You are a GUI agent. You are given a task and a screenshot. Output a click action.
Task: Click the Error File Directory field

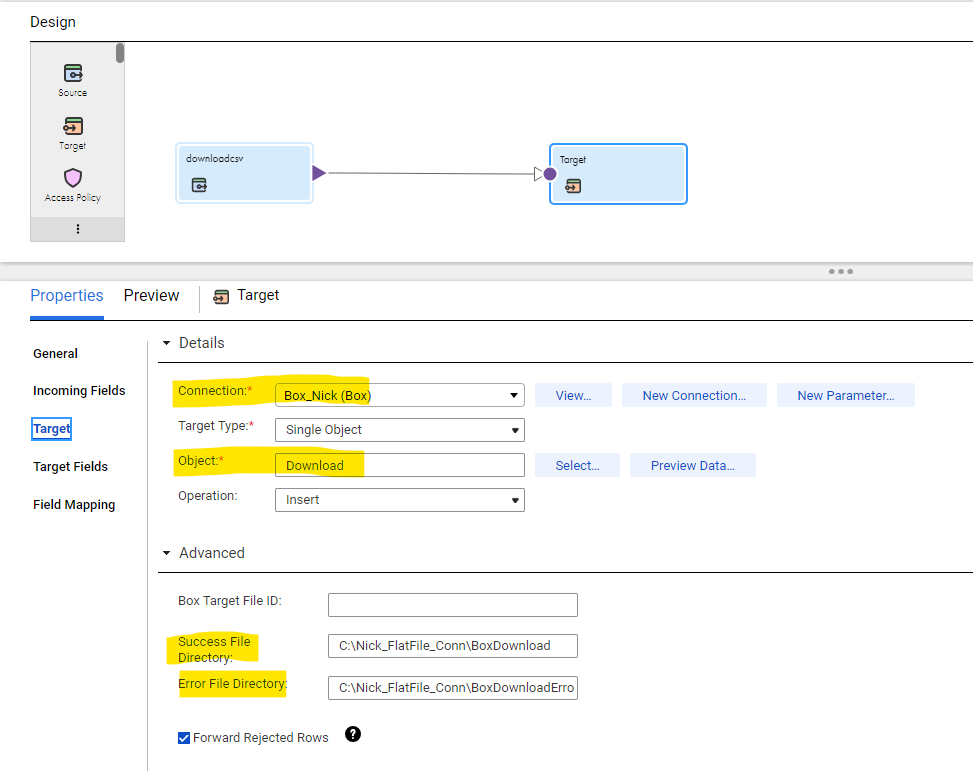(x=452, y=688)
